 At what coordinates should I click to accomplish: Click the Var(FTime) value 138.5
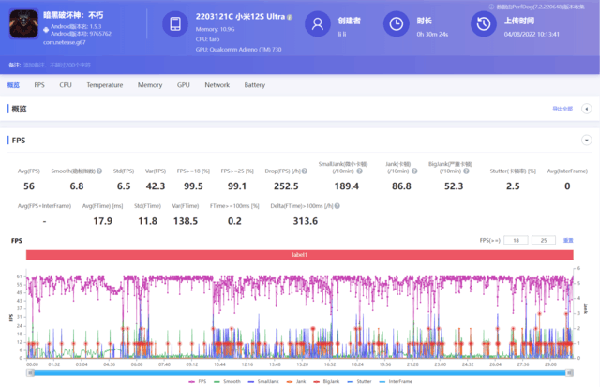pyautogui.click(x=186, y=221)
